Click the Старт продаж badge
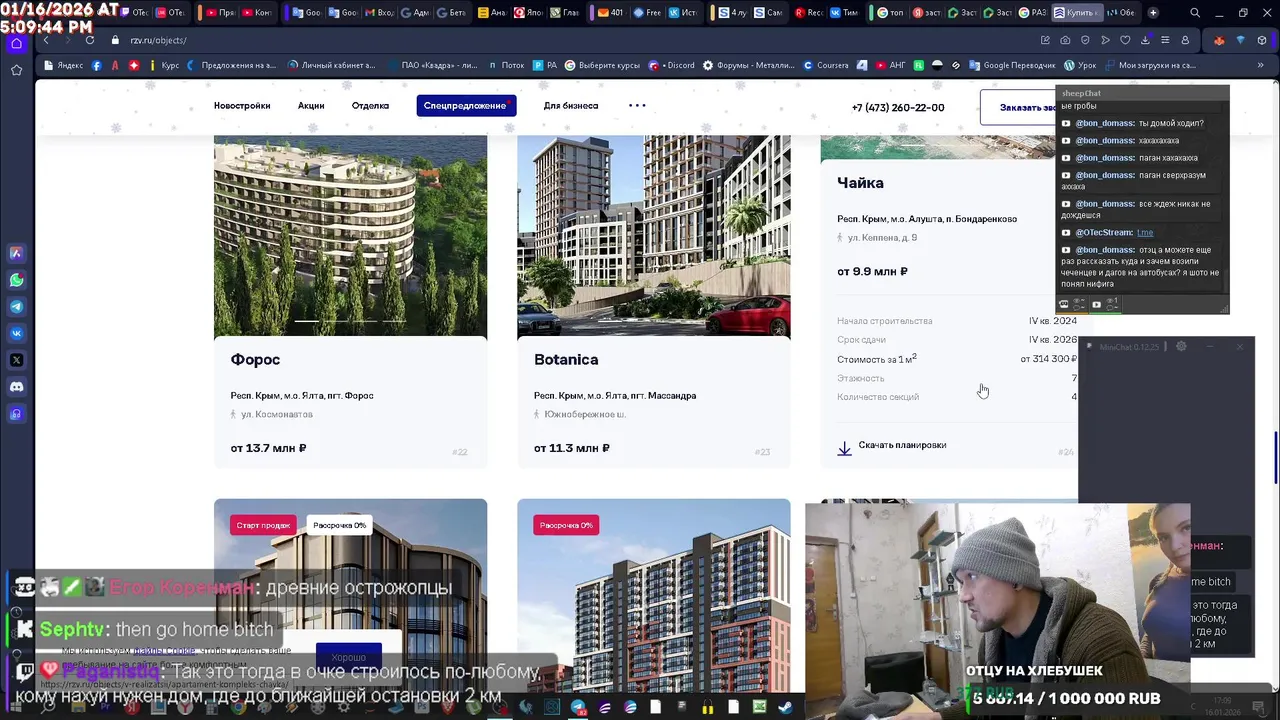Viewport: 1280px width, 720px height. [263, 525]
